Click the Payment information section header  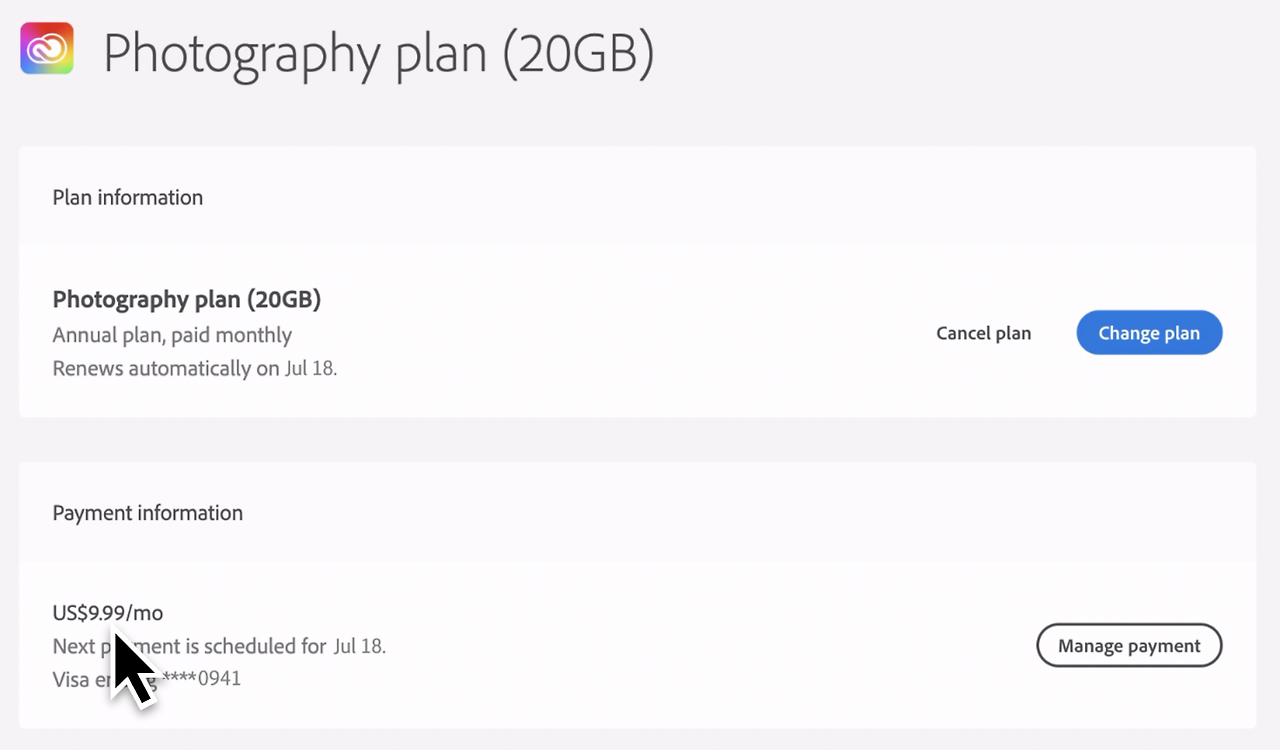pyautogui.click(x=147, y=512)
